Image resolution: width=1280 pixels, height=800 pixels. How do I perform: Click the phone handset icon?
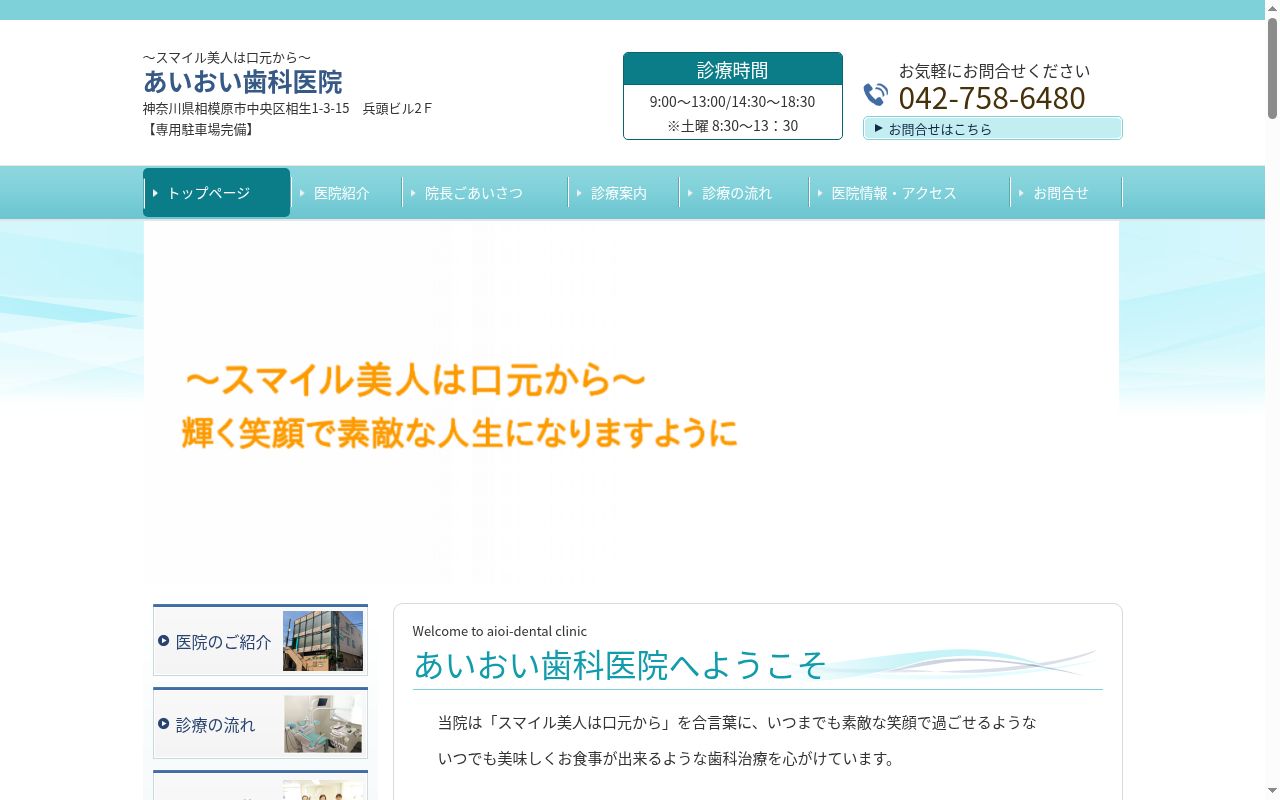point(875,95)
